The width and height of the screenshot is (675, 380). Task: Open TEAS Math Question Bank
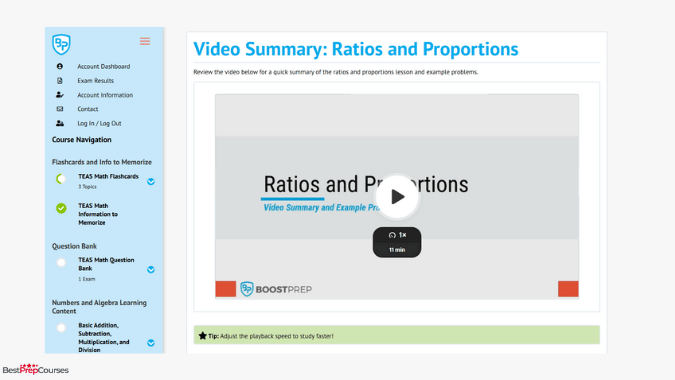coord(106,264)
